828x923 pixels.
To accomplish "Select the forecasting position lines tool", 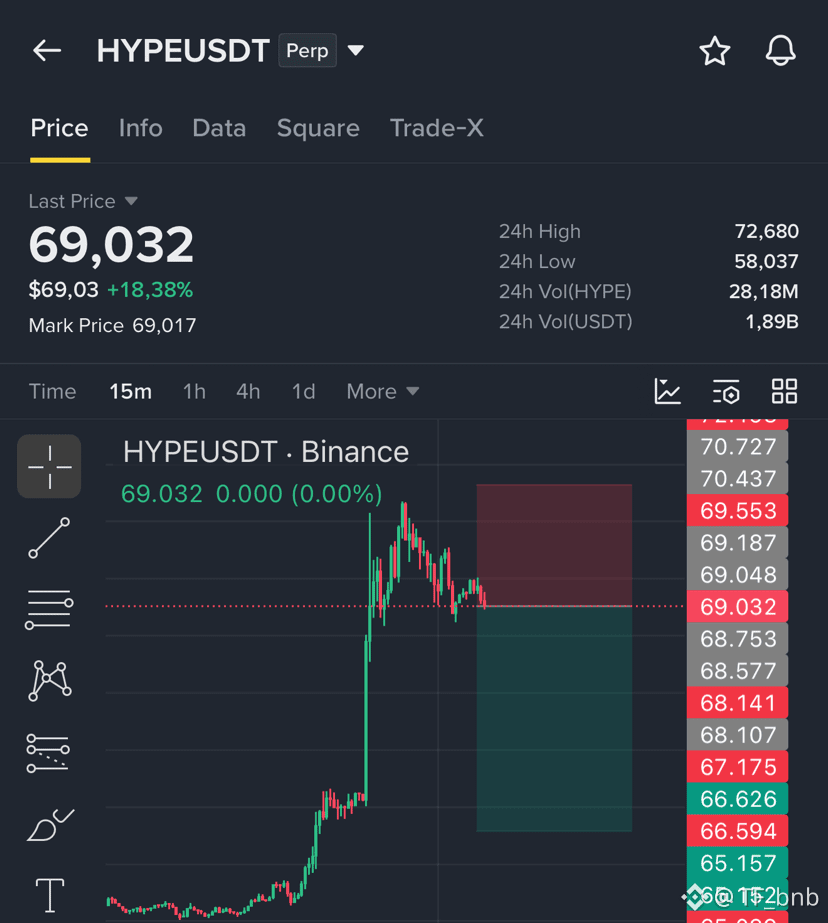I will click(48, 753).
